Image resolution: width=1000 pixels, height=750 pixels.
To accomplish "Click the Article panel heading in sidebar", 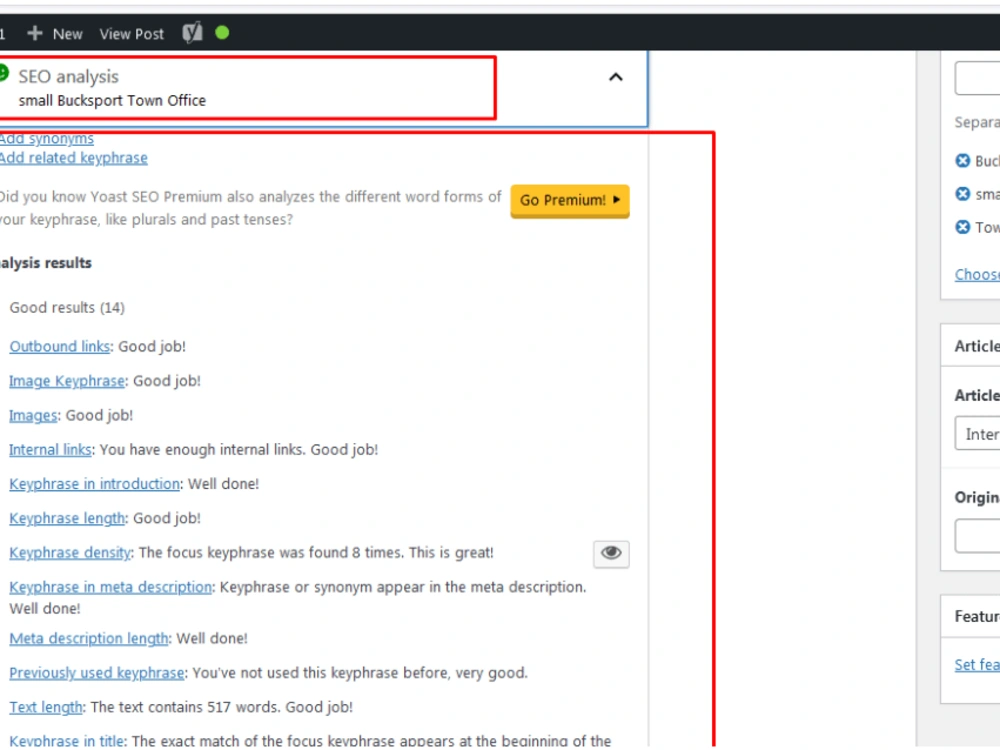I will coord(977,346).
